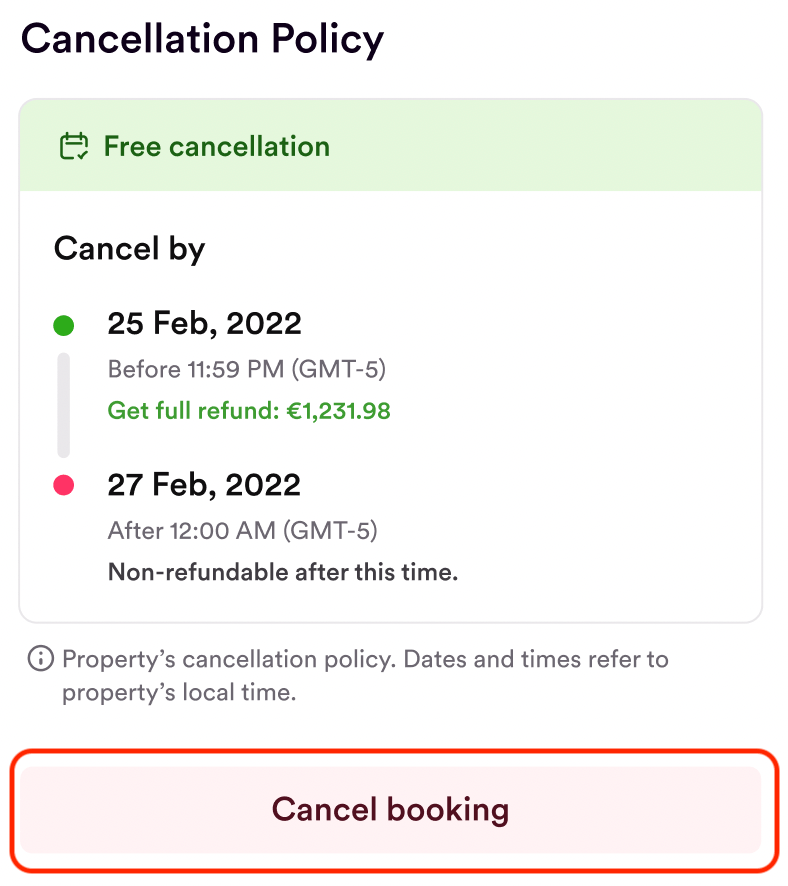The width and height of the screenshot is (788, 886).
Task: Click the Before 11:59 PM text
Action: 197,369
